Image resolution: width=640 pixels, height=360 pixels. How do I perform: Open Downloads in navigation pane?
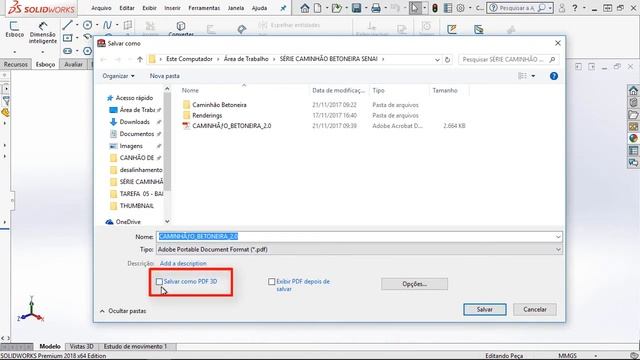click(134, 122)
